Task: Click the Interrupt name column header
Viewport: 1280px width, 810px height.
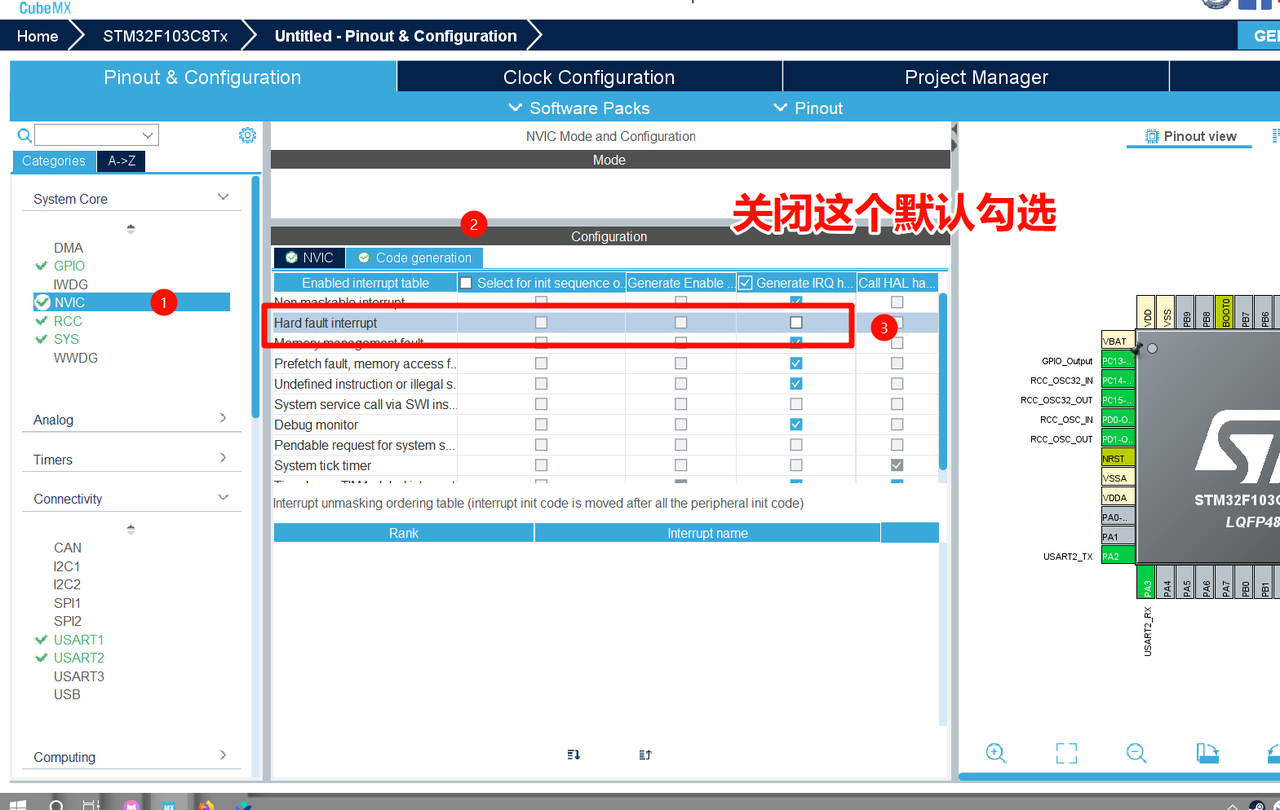Action: (x=708, y=533)
